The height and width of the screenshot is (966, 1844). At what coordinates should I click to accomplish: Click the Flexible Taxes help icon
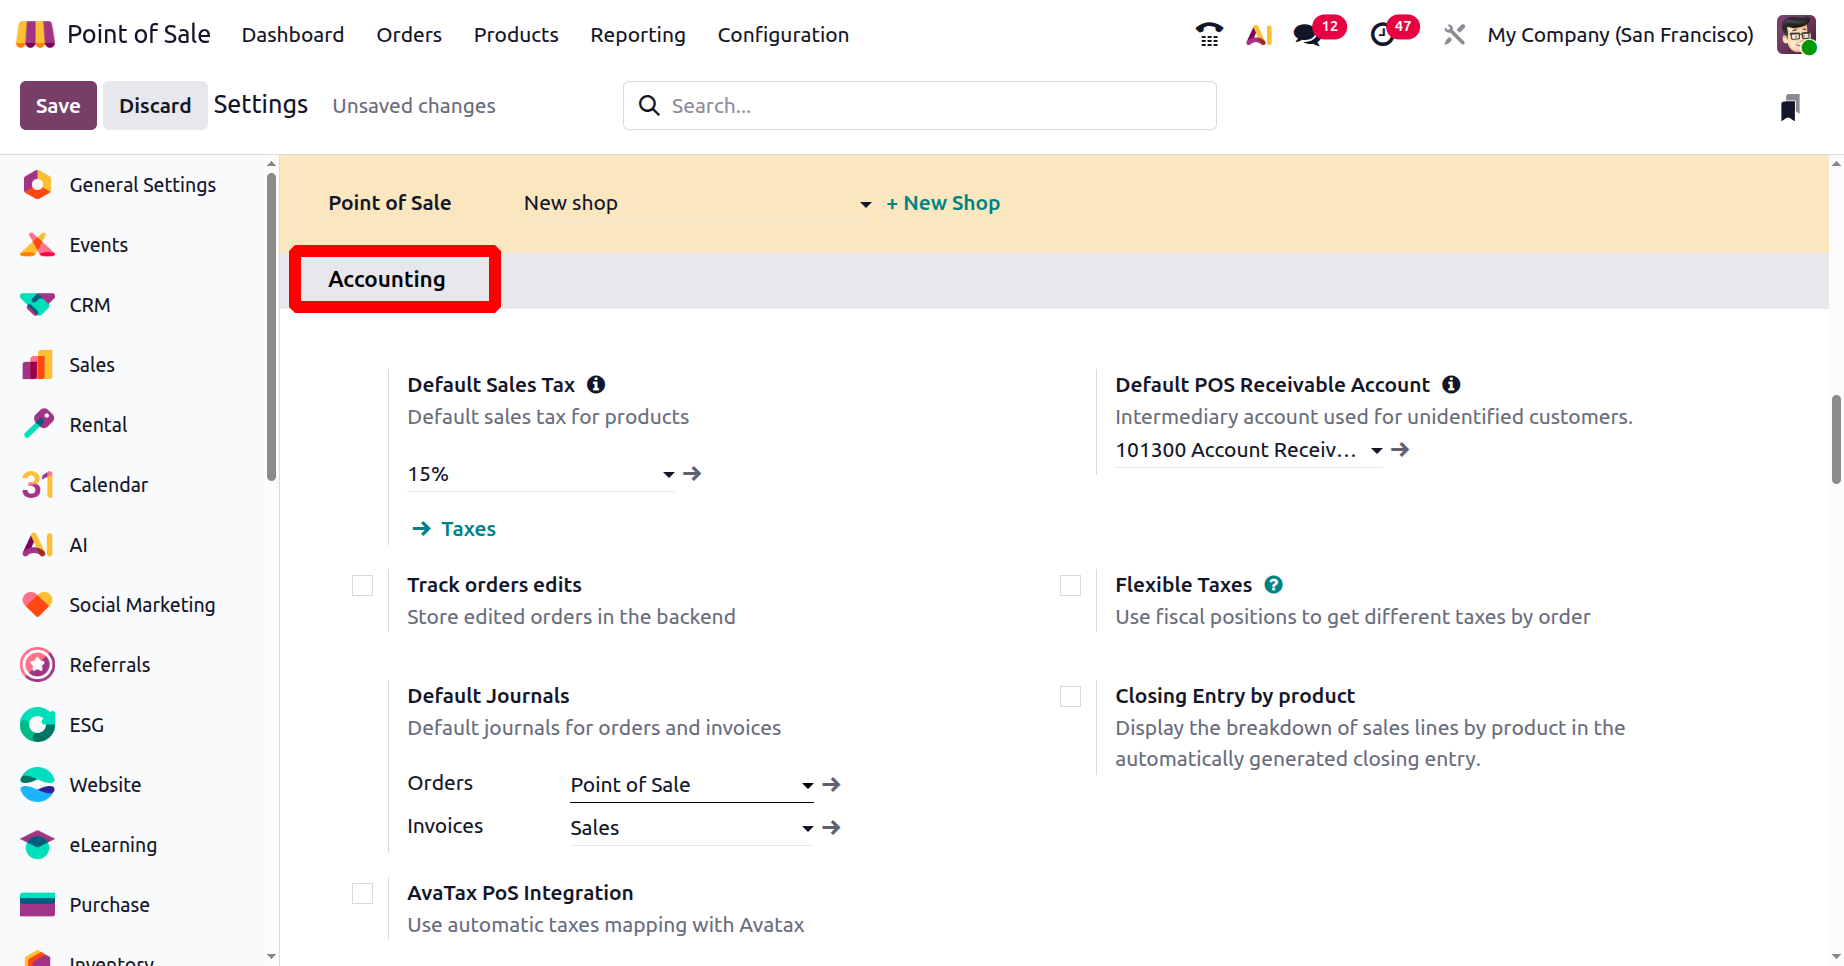coord(1273,585)
